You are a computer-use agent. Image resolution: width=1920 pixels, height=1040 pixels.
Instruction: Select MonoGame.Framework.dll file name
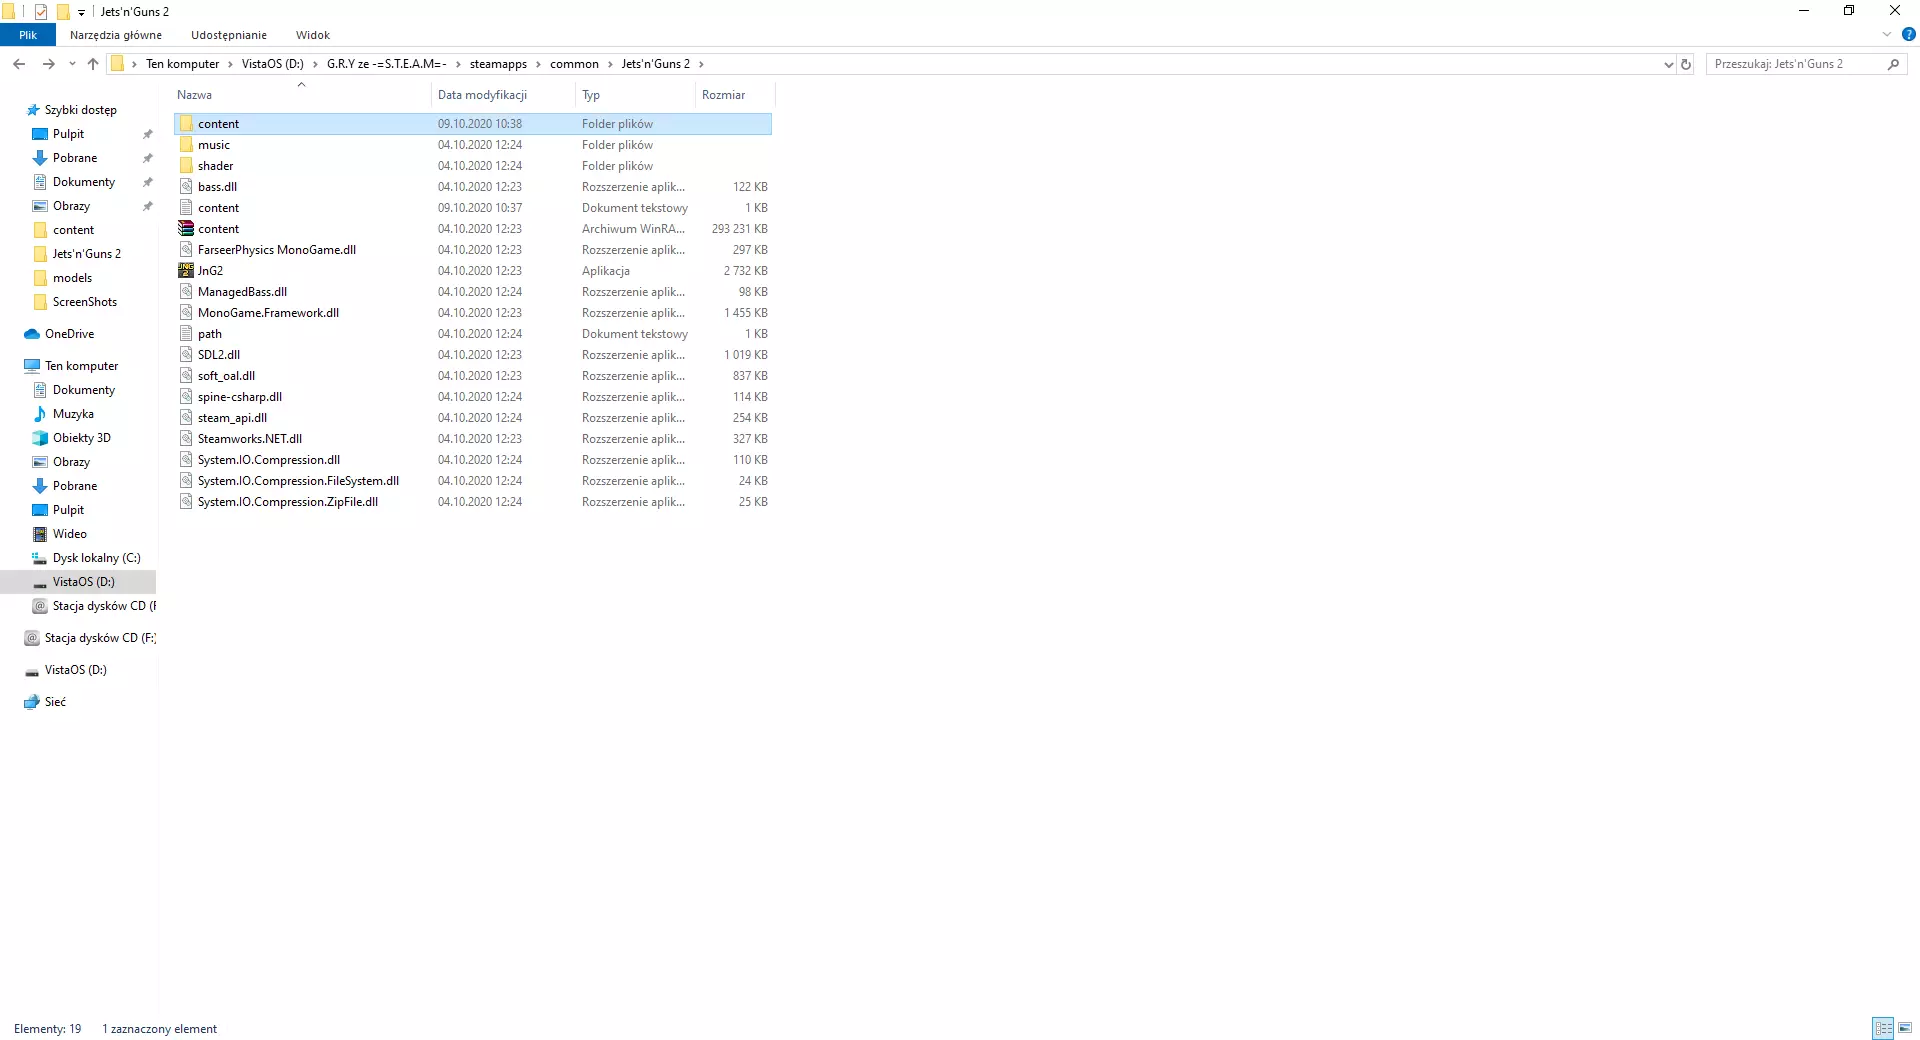(x=268, y=313)
